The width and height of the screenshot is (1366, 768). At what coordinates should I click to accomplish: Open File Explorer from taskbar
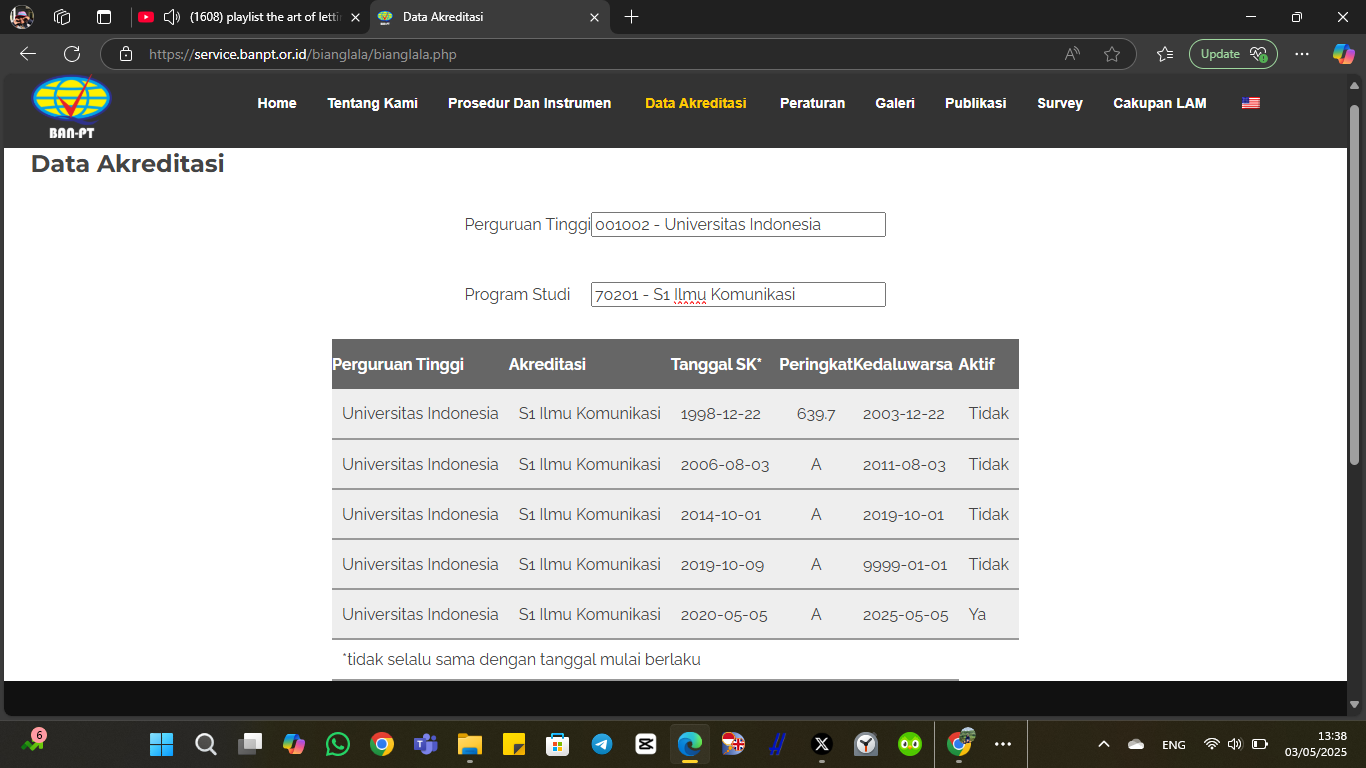(x=470, y=744)
